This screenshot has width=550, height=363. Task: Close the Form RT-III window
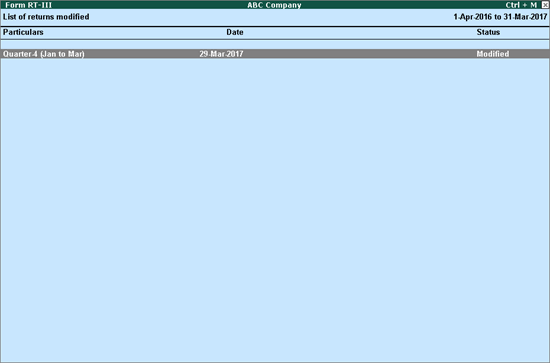pyautogui.click(x=545, y=5)
